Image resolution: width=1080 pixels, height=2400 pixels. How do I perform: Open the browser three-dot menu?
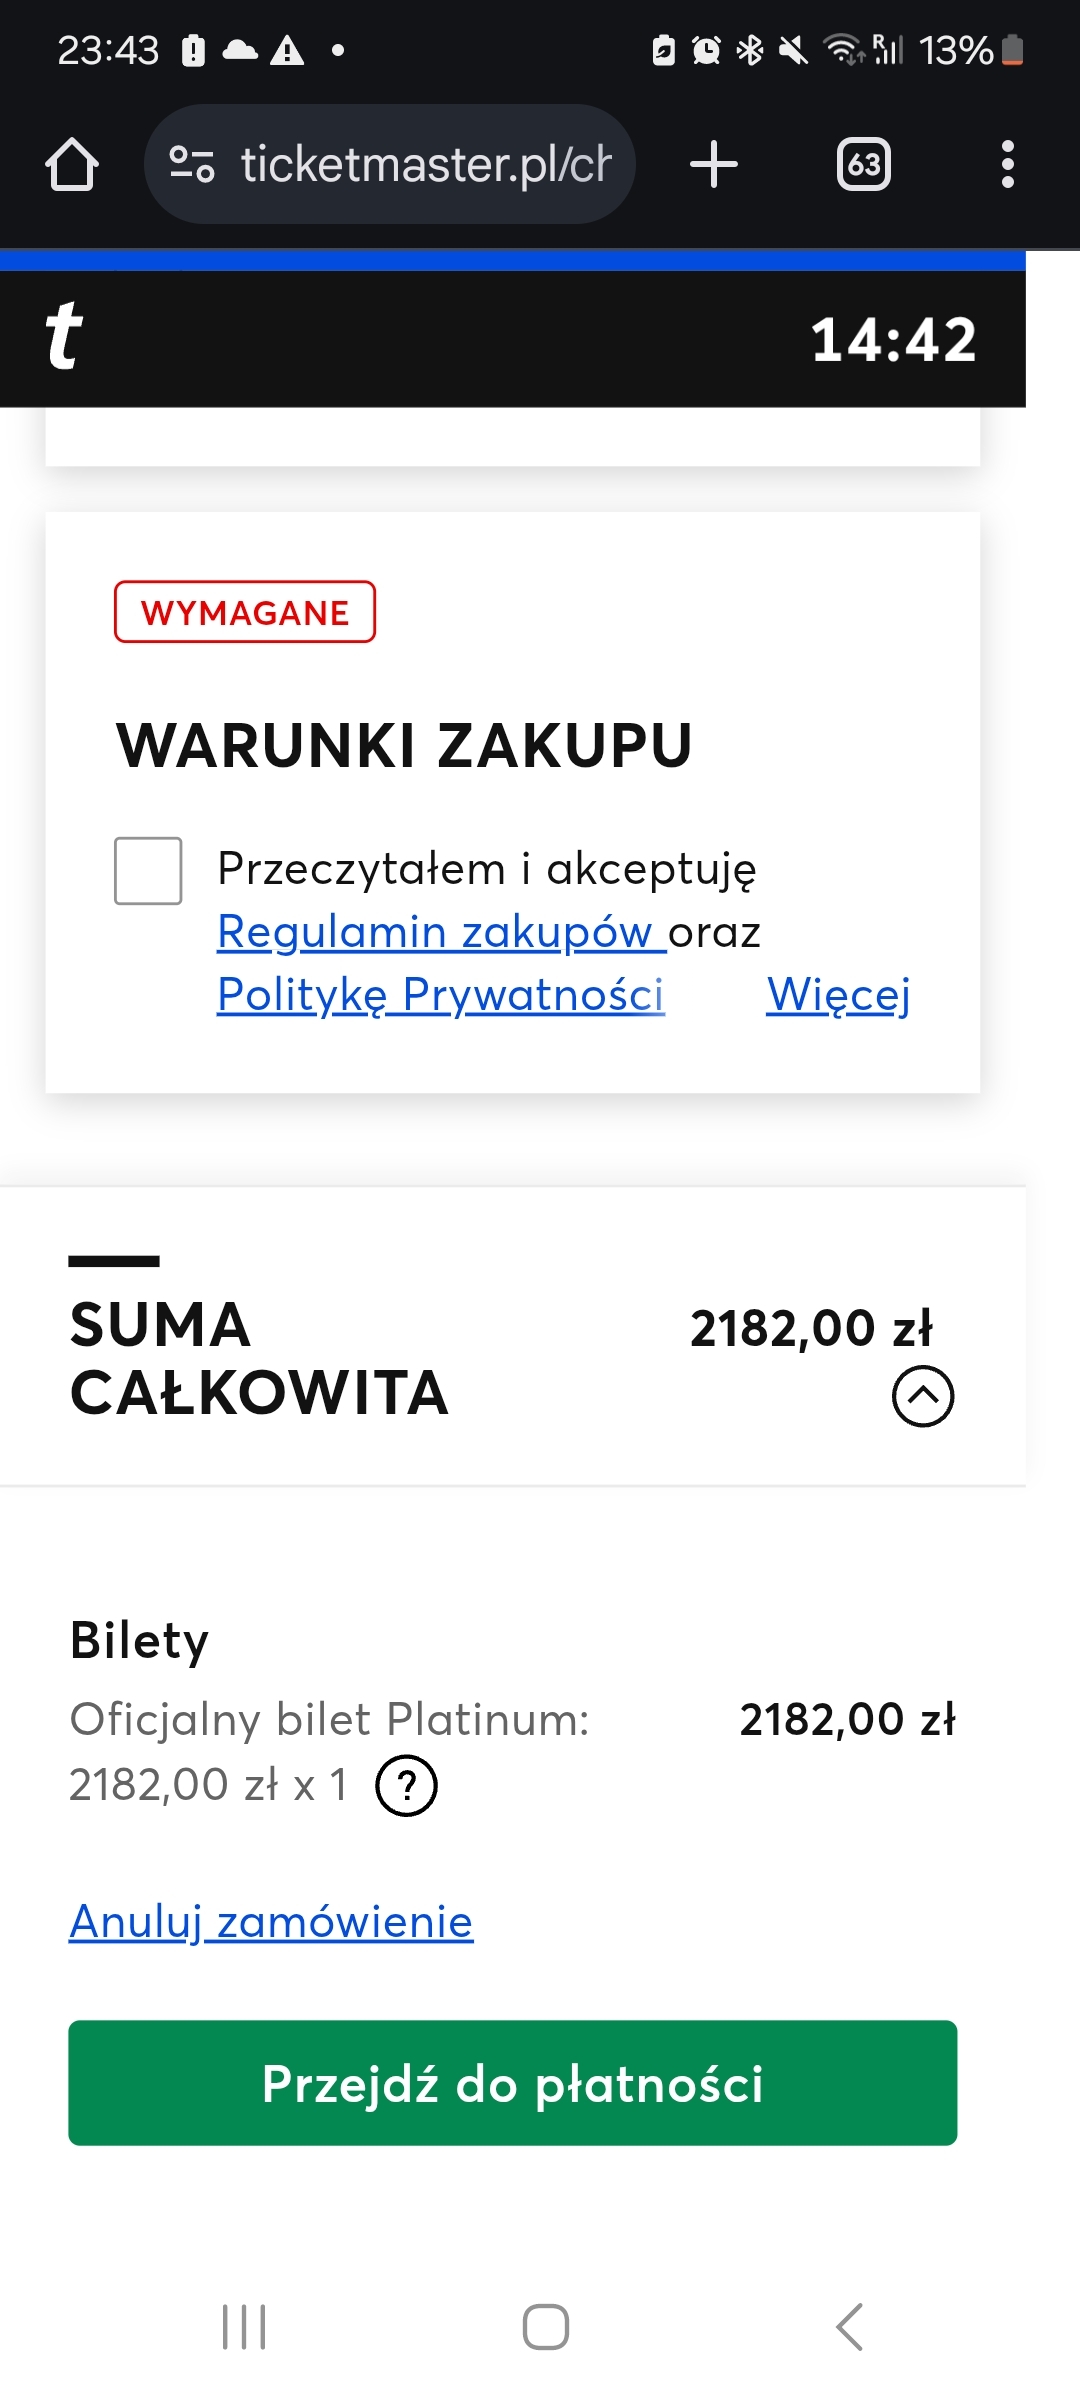(x=1007, y=165)
